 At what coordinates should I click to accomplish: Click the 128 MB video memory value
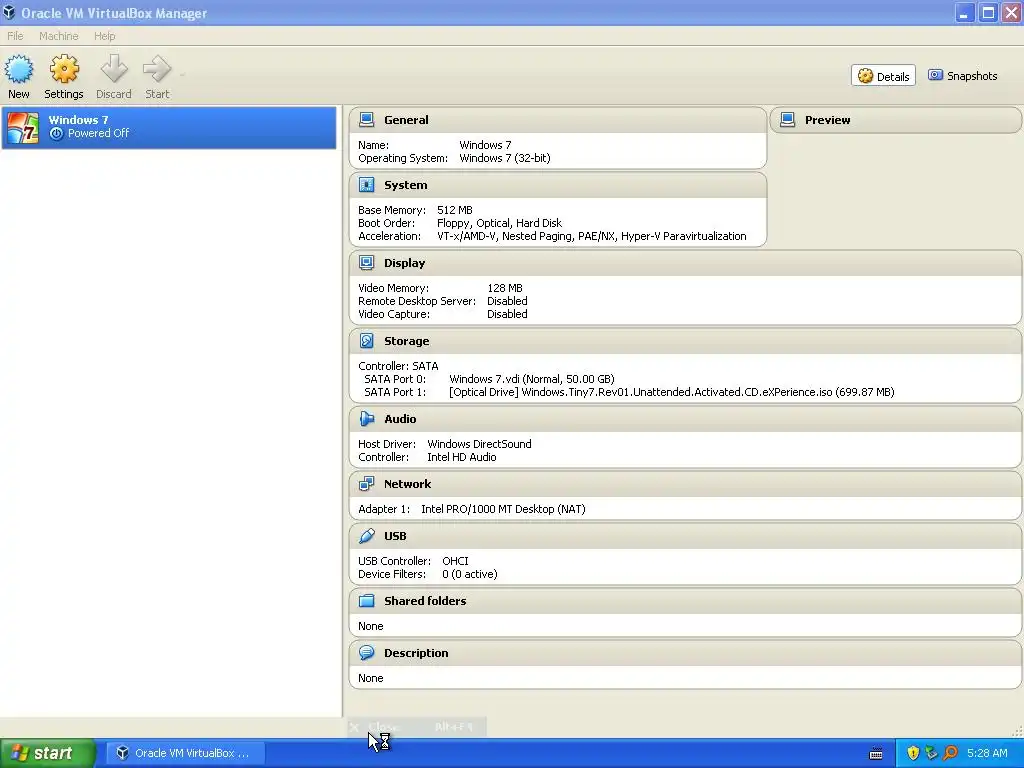(x=505, y=288)
